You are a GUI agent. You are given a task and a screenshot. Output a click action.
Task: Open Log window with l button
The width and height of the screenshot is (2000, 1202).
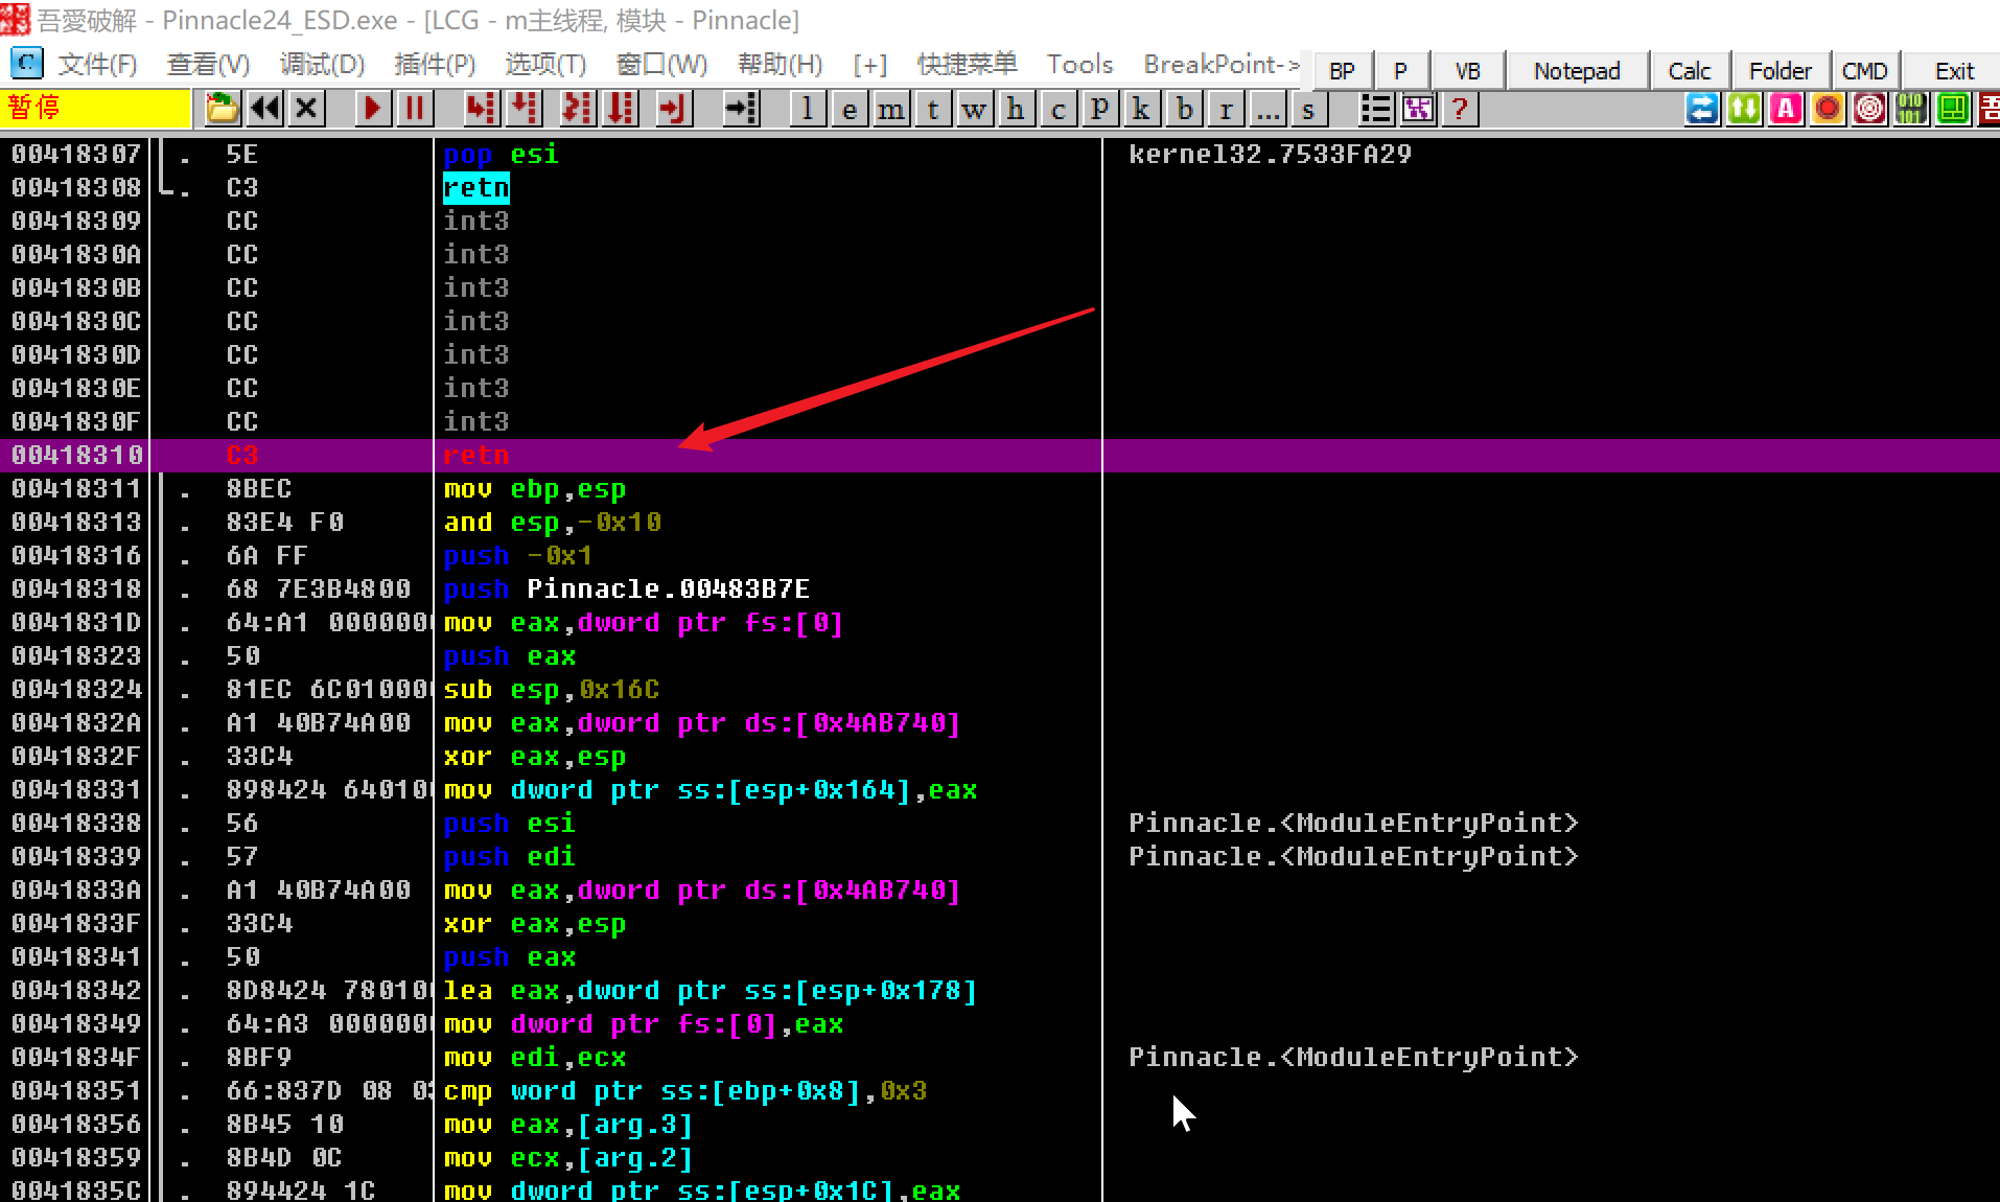[807, 108]
